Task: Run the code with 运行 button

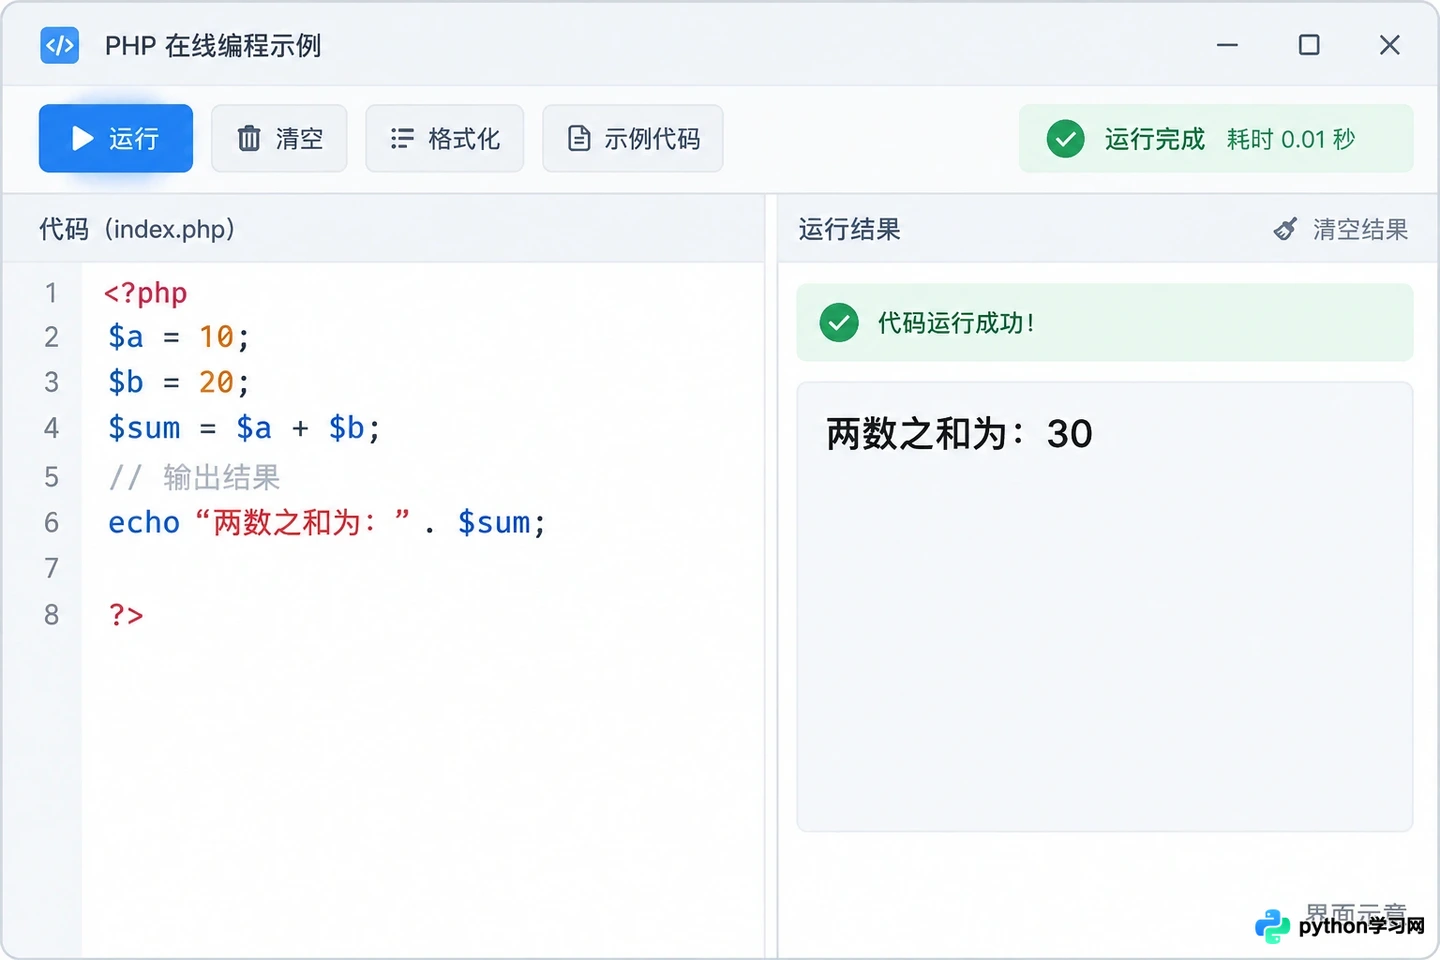Action: 116,138
